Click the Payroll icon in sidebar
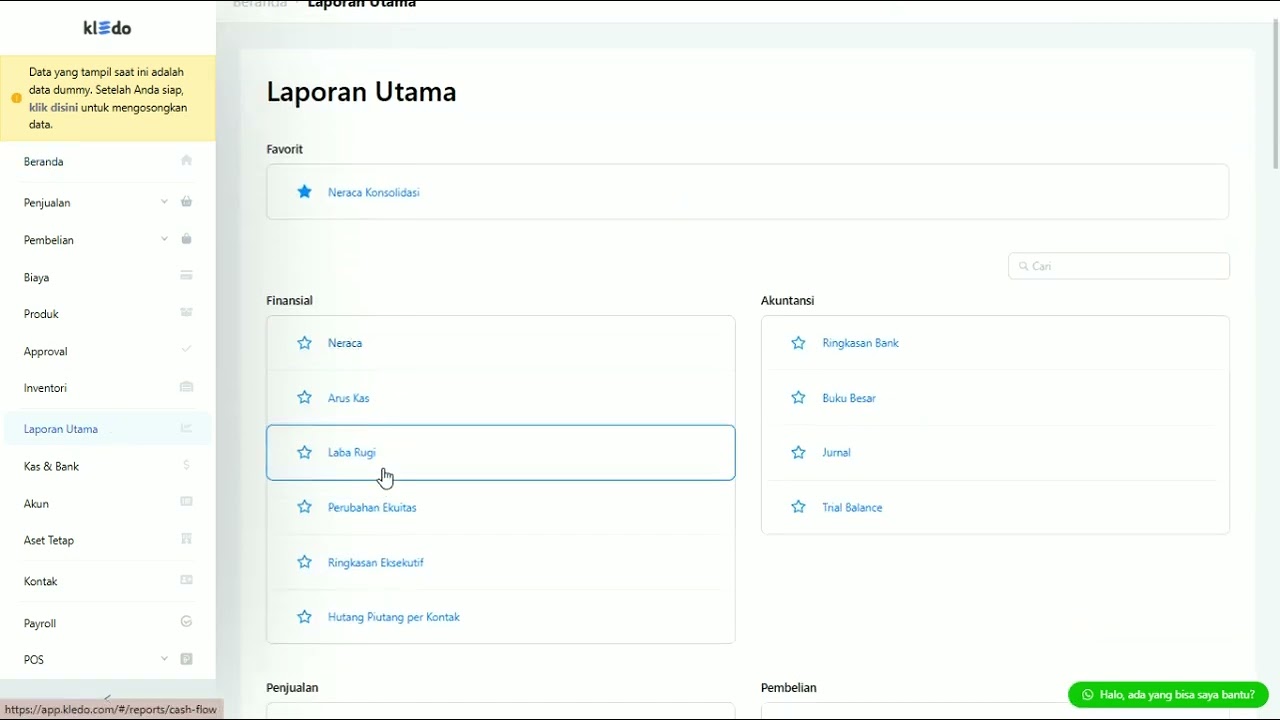Image resolution: width=1280 pixels, height=720 pixels. click(186, 622)
